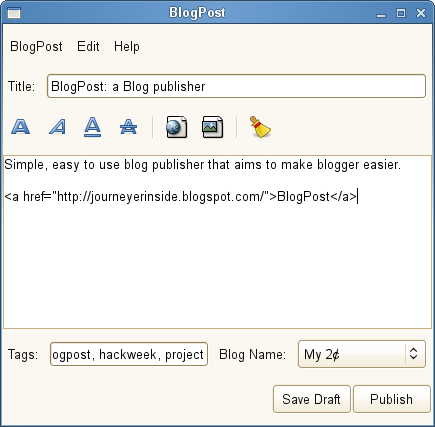
Task: Expand the Blog Name combo box
Action: 362,354
